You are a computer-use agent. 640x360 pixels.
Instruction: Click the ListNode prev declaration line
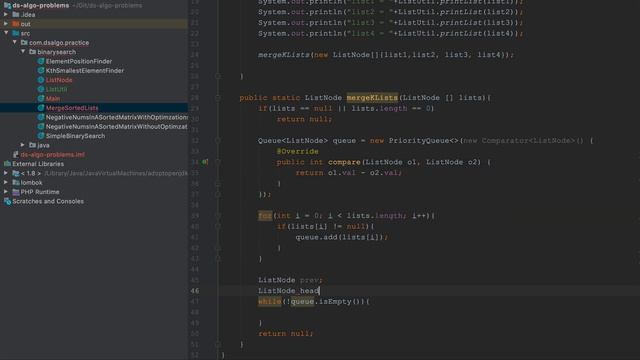(x=290, y=280)
